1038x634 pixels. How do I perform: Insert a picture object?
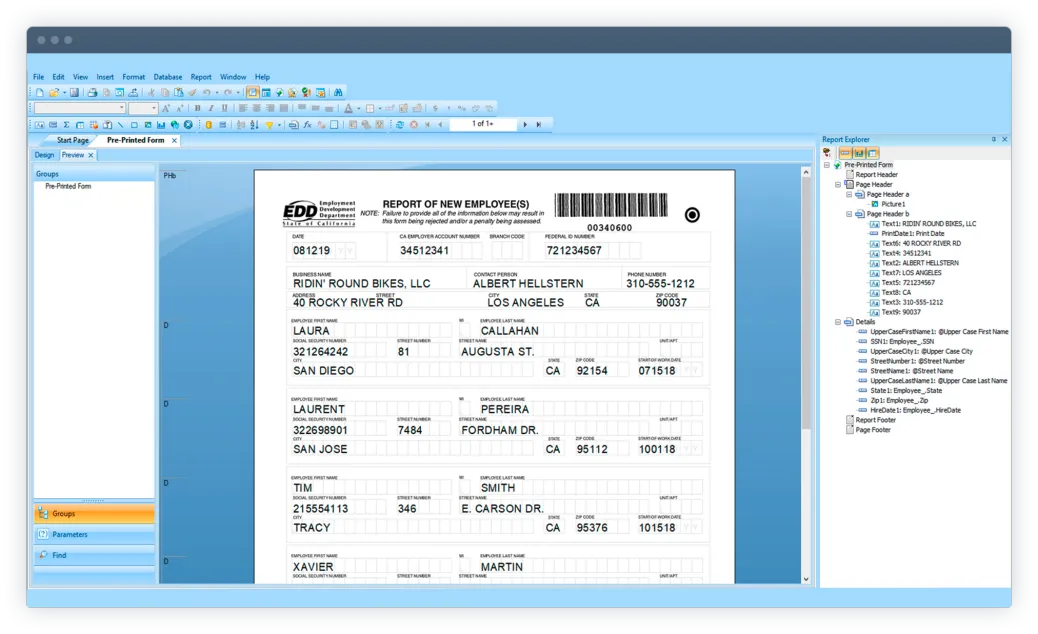point(148,123)
